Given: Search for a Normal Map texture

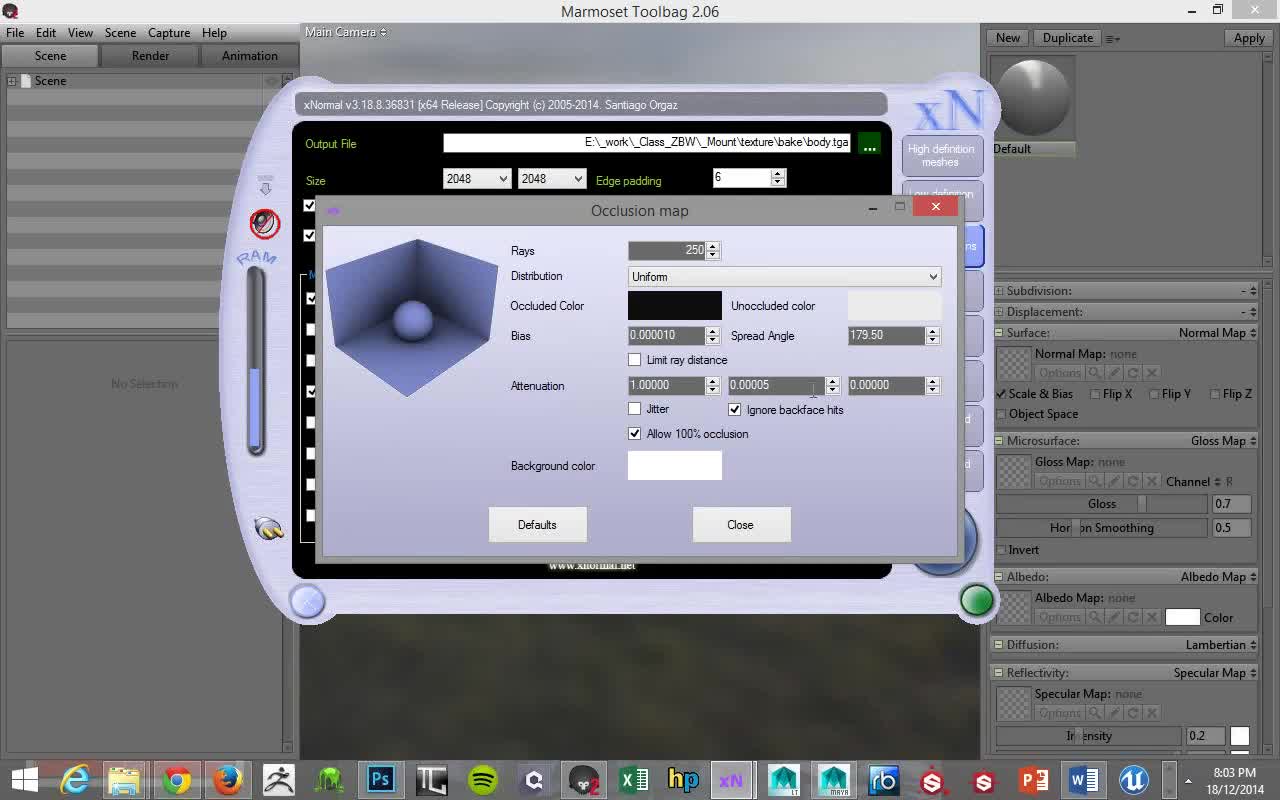Looking at the screenshot, I should point(1096,373).
